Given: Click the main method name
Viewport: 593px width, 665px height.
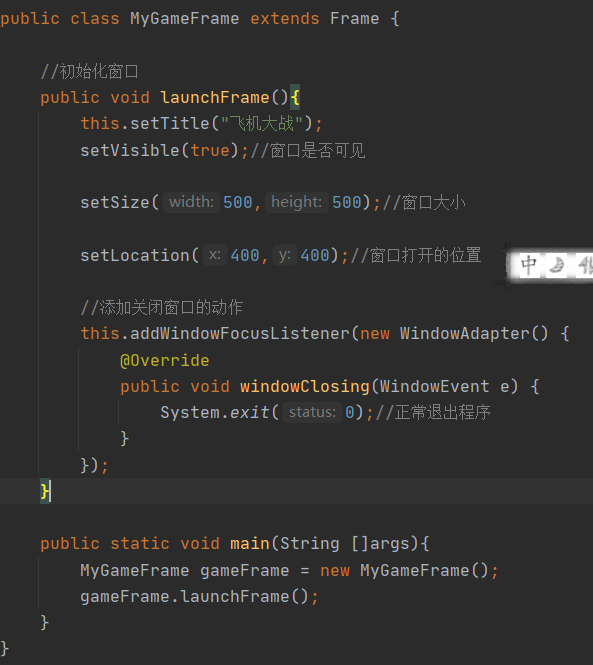Looking at the screenshot, I should (250, 544).
